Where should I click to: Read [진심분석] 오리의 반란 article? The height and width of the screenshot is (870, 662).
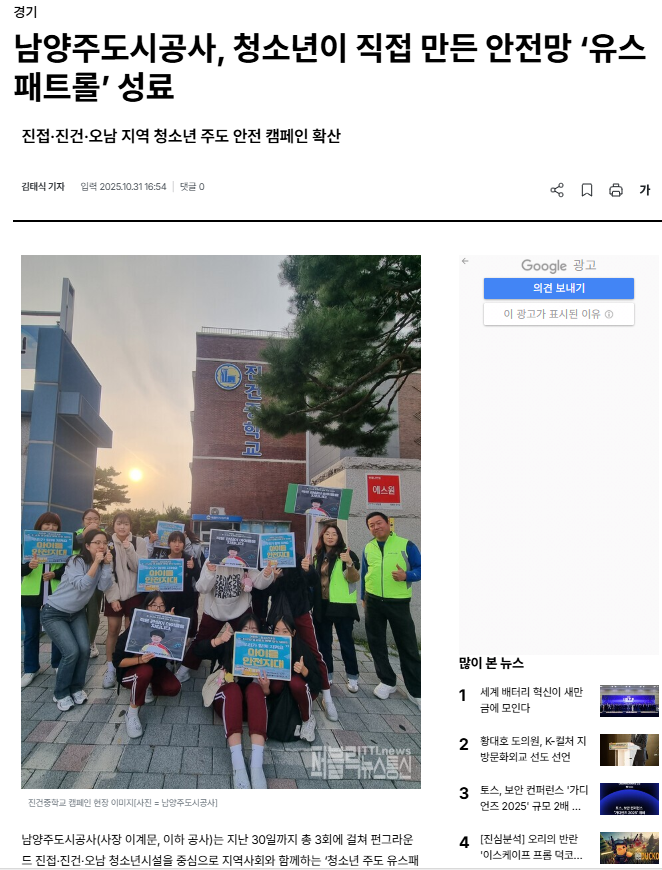531,847
